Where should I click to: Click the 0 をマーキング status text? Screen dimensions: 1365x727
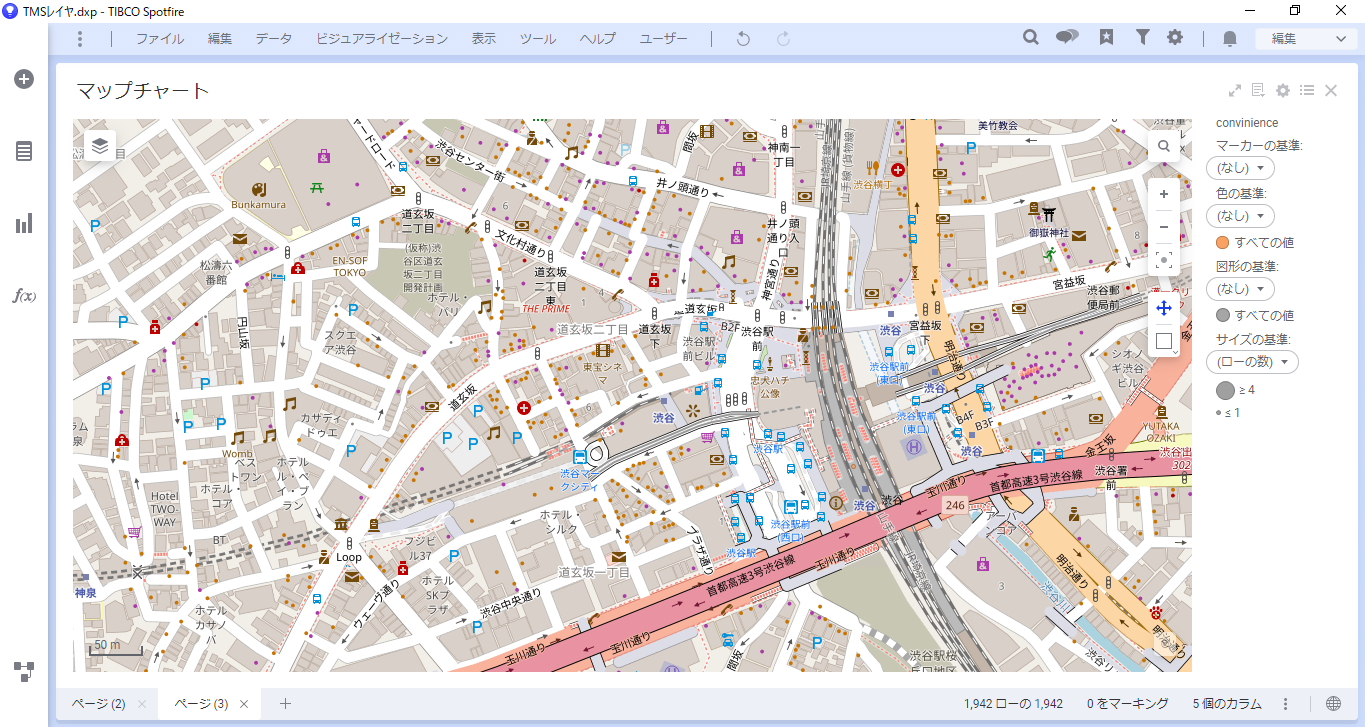[x=1128, y=704]
